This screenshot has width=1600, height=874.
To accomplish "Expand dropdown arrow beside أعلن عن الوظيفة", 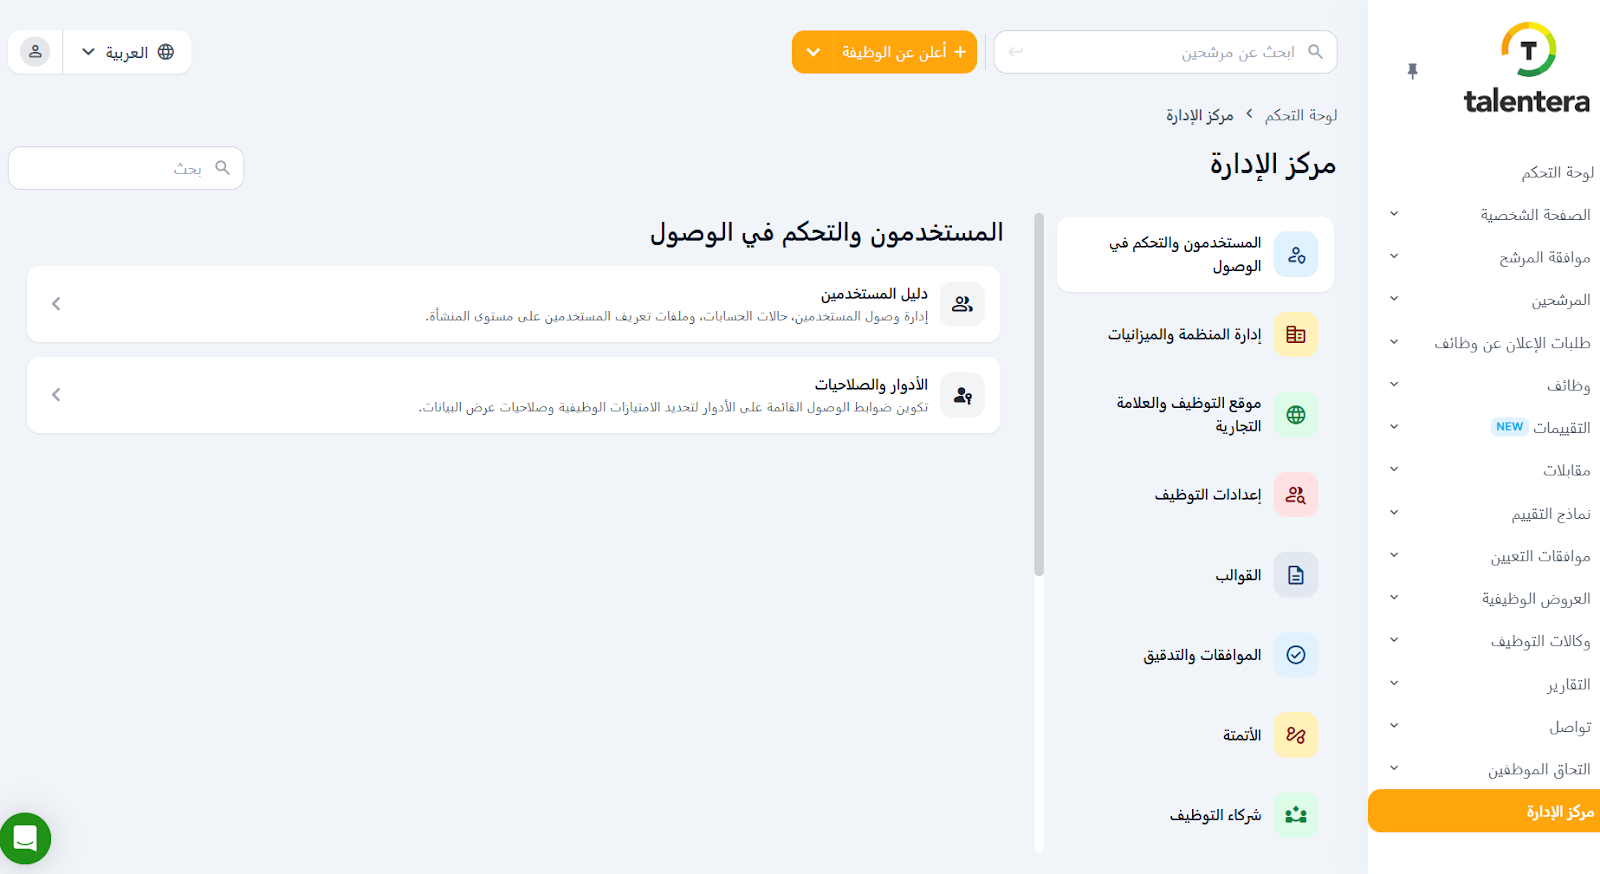I will (x=813, y=52).
